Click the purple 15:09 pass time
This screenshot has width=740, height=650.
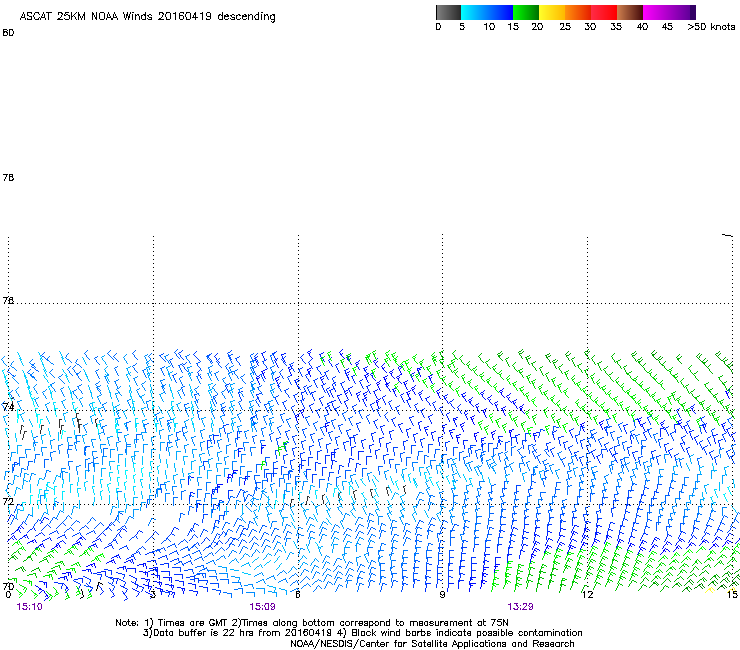262,607
